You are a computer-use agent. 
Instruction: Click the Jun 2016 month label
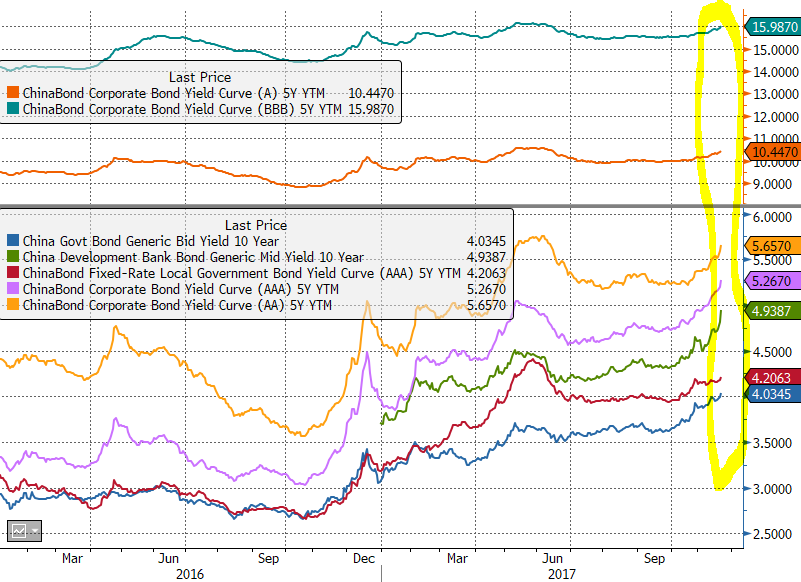point(169,558)
